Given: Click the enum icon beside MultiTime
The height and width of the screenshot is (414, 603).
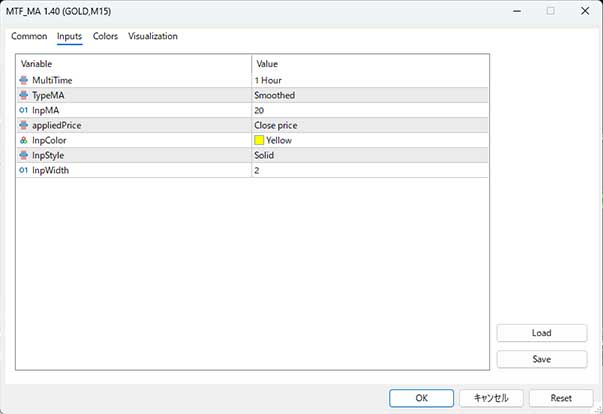Looking at the screenshot, I should pyautogui.click(x=23, y=80).
